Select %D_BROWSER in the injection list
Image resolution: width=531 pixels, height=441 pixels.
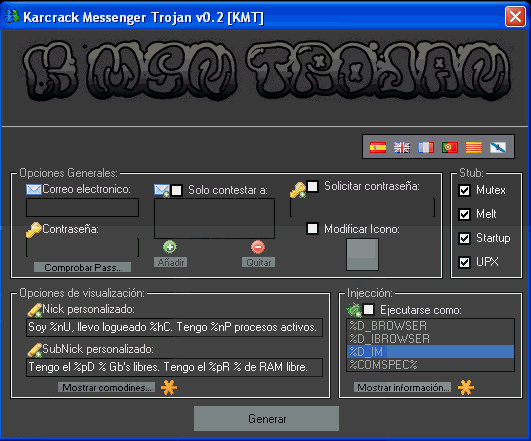pos(430,326)
